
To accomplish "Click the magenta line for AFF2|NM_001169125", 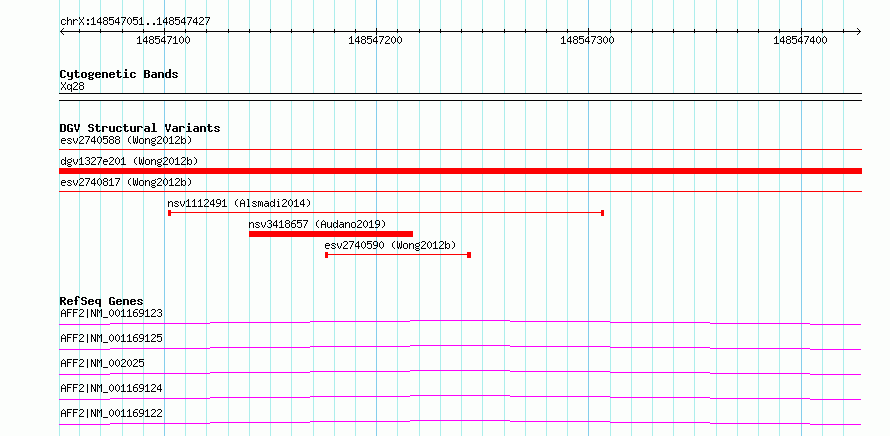I will (461, 347).
